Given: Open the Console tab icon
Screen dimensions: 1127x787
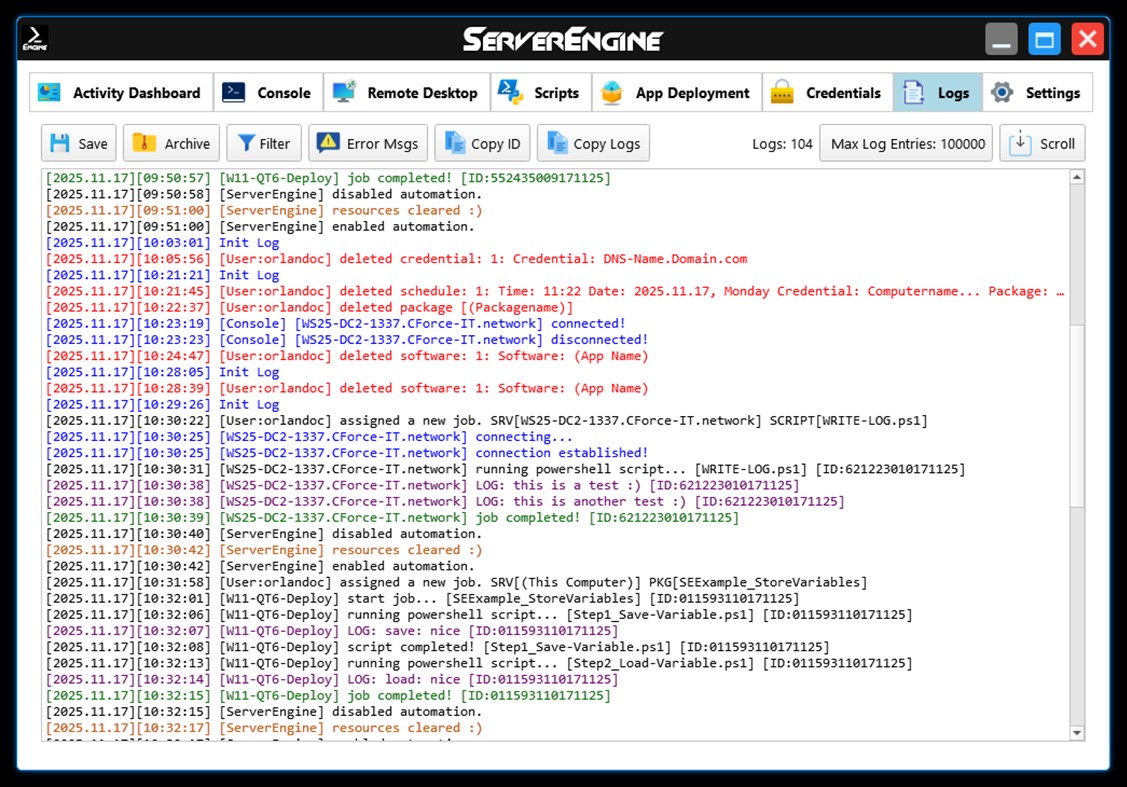Looking at the screenshot, I should 232,92.
